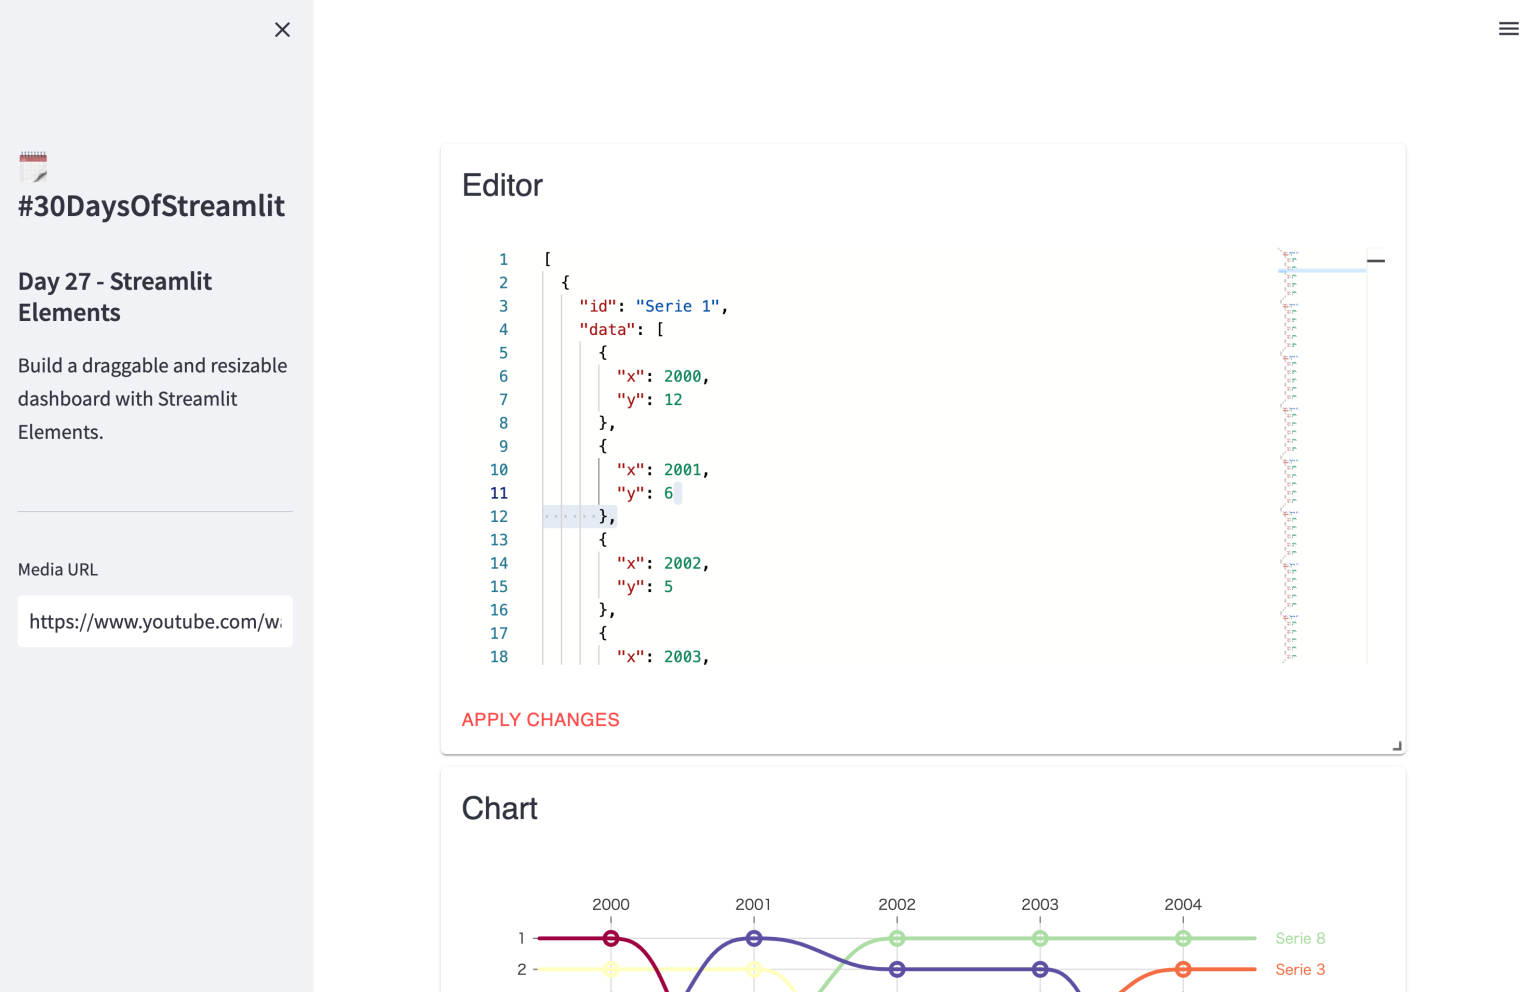Click the calendar emoji icon in sidebar

tap(33, 166)
